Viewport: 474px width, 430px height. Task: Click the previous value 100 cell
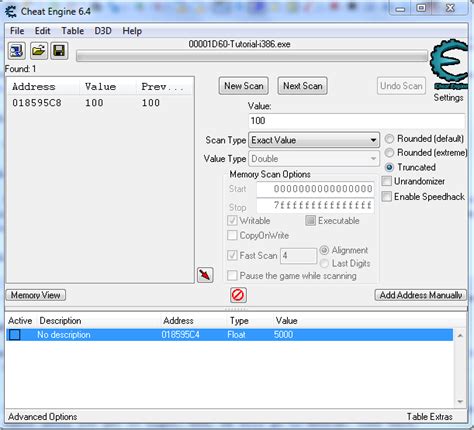(x=151, y=103)
